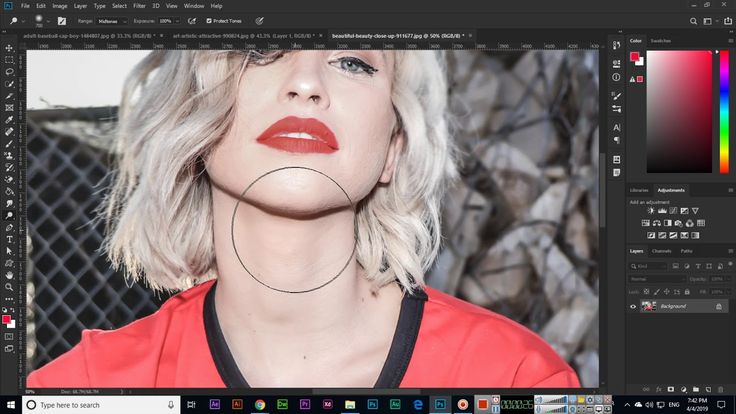Select the Pen tool
This screenshot has height=414, width=736.
[x=9, y=228]
